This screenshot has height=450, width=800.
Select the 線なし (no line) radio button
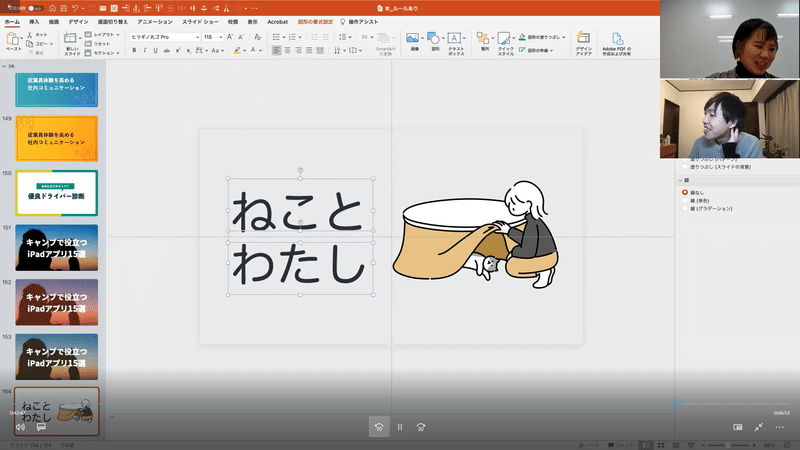(x=685, y=192)
